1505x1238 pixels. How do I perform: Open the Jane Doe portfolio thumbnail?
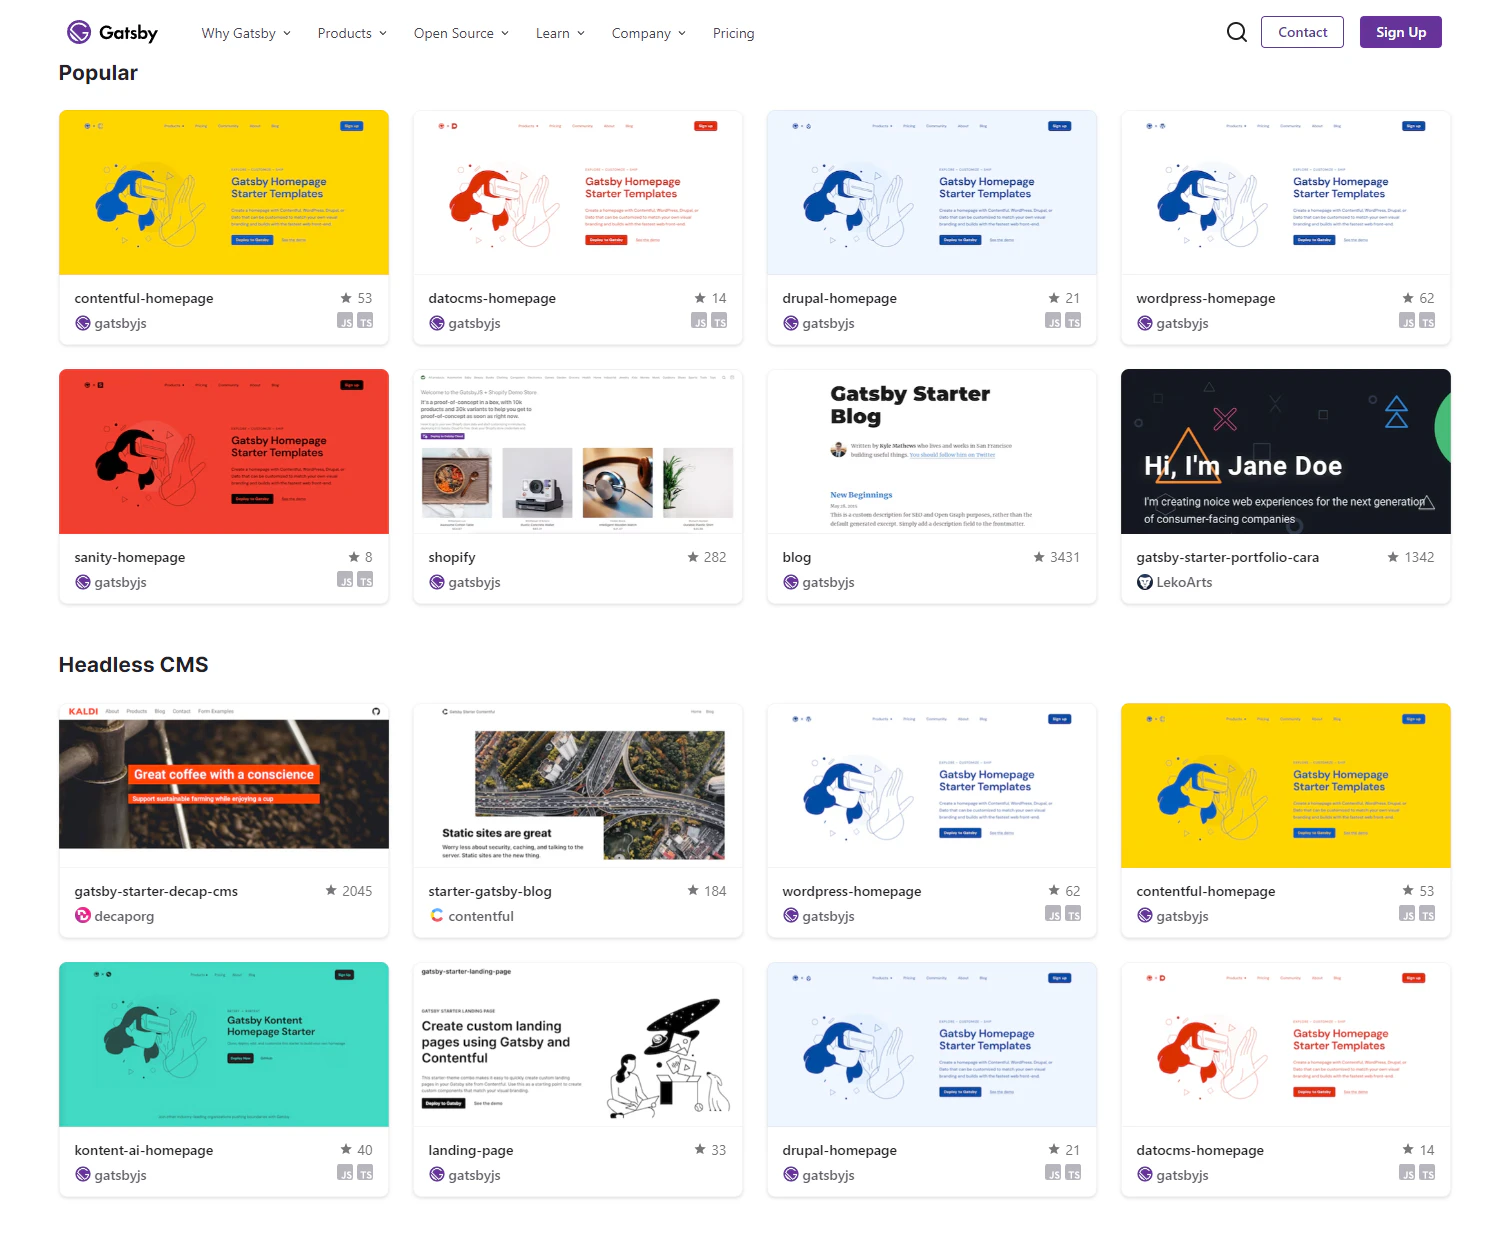point(1286,451)
